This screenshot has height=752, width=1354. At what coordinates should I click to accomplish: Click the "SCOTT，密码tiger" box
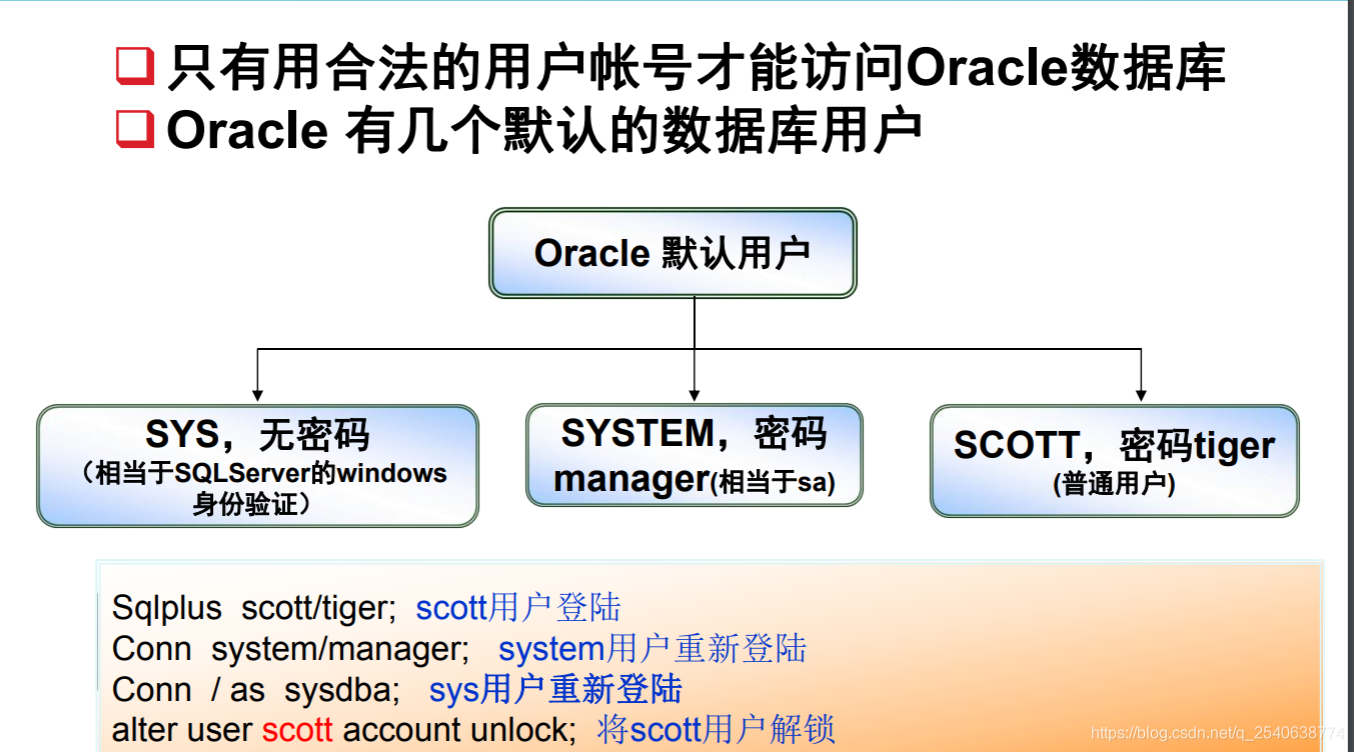click(1114, 461)
